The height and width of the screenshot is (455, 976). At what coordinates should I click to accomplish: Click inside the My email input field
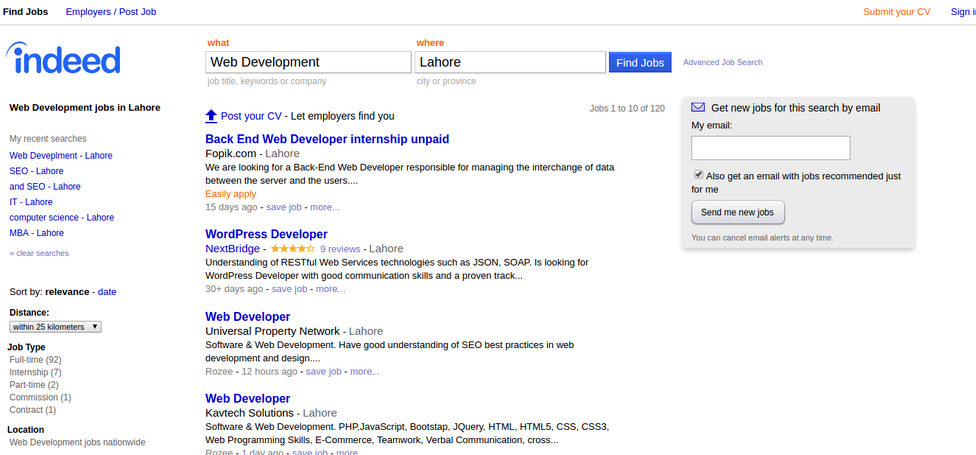(770, 148)
